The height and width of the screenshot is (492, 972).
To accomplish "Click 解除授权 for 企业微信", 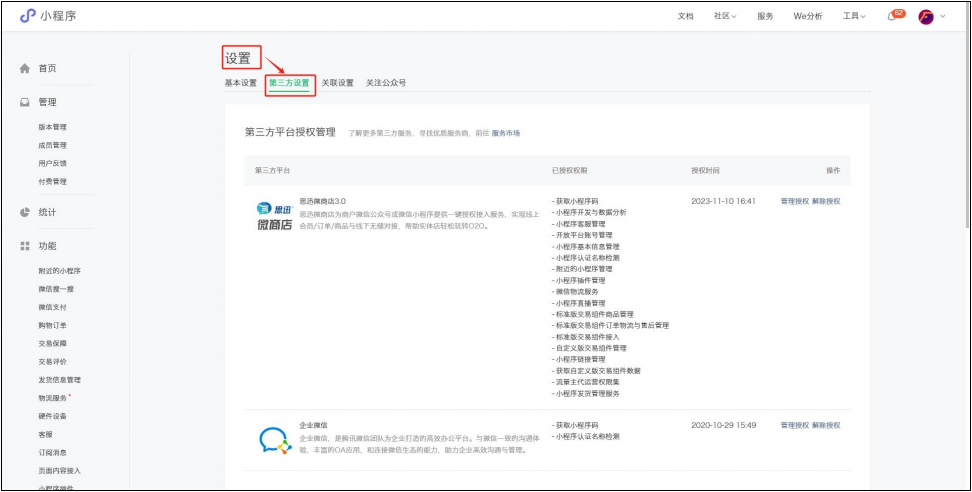I will click(826, 426).
